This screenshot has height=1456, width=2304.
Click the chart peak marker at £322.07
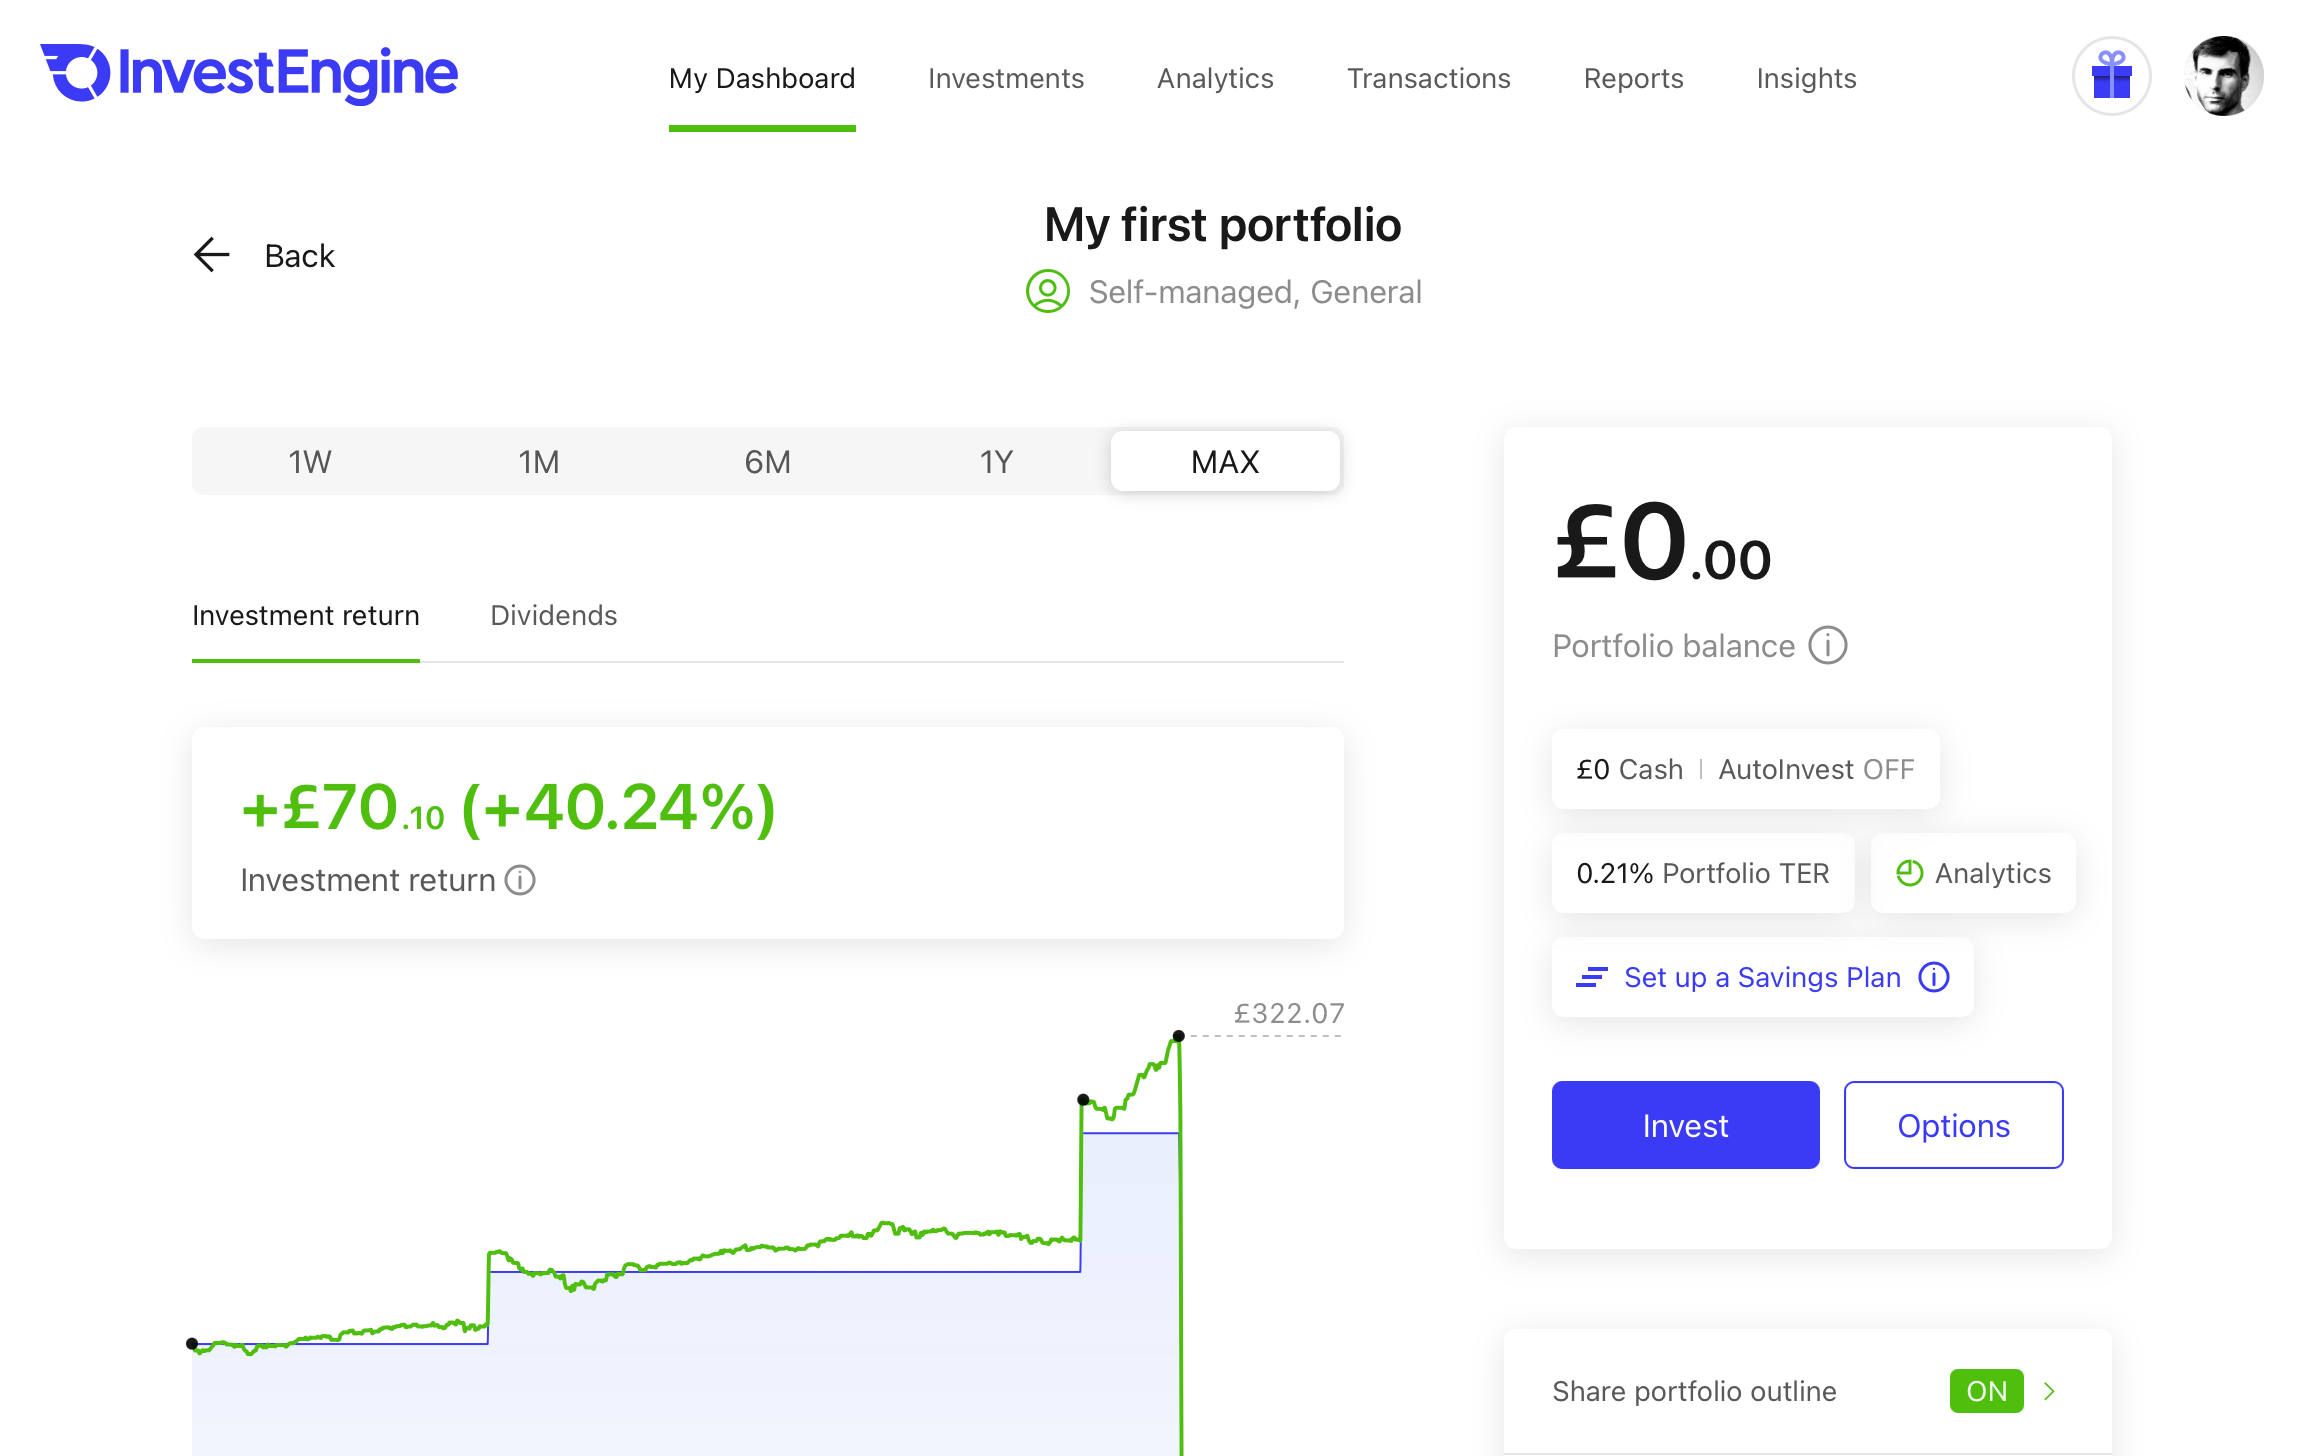click(1179, 1036)
